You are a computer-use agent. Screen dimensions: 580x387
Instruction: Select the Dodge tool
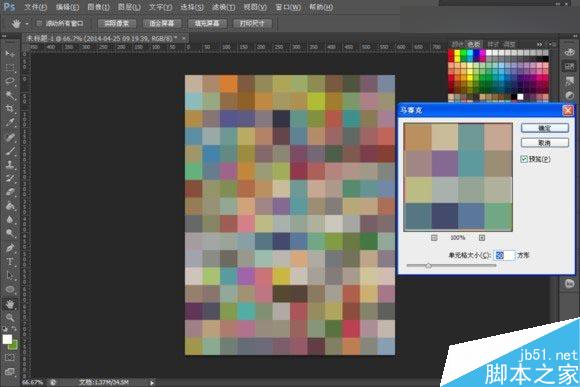coord(10,233)
